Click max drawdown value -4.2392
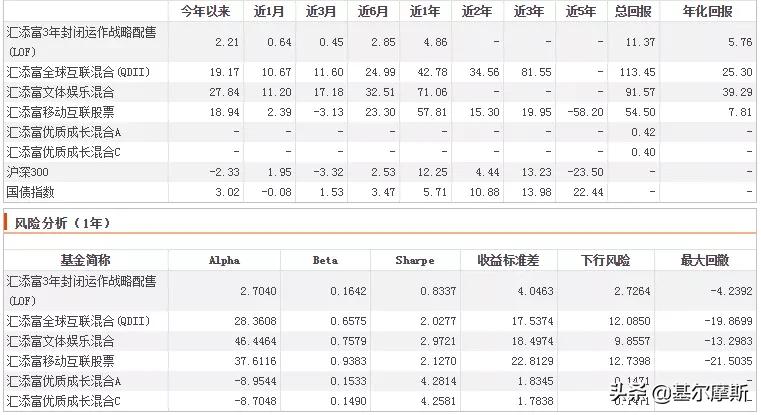Image resolution: width=761 pixels, height=415 pixels. (x=731, y=291)
